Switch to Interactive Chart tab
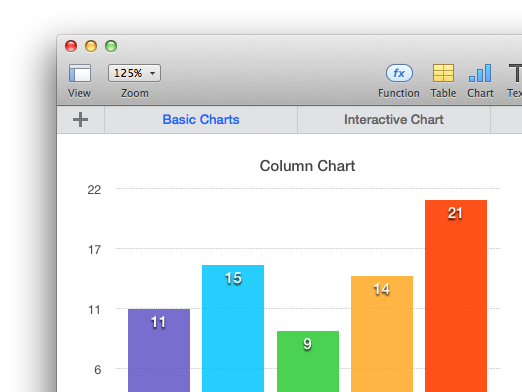This screenshot has height=392, width=522. pyautogui.click(x=394, y=120)
